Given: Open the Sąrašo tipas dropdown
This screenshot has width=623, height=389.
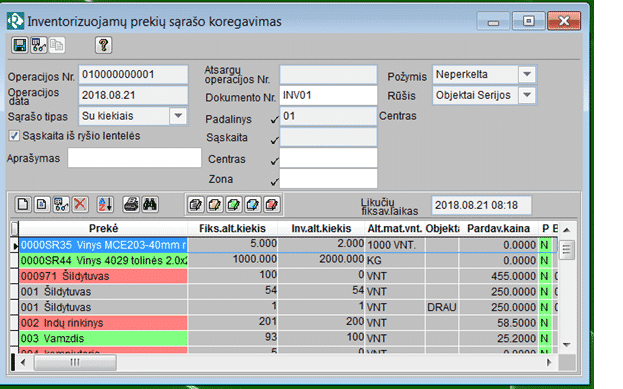Looking at the screenshot, I should point(178,116).
